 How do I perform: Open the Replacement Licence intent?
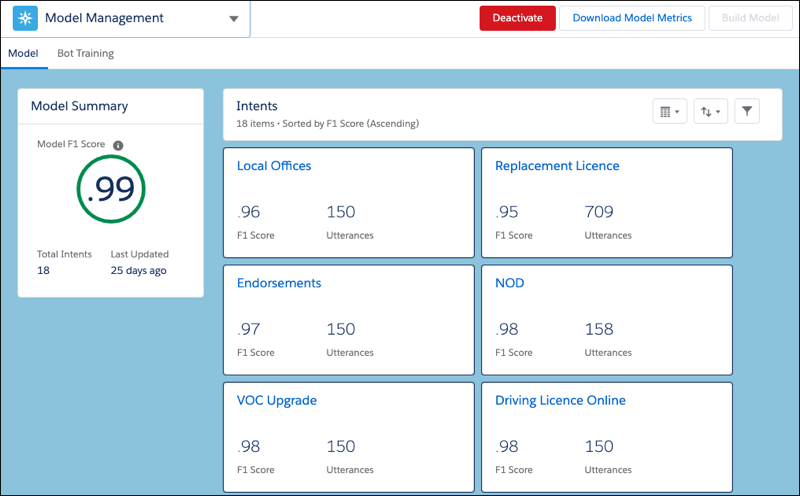pyautogui.click(x=557, y=166)
